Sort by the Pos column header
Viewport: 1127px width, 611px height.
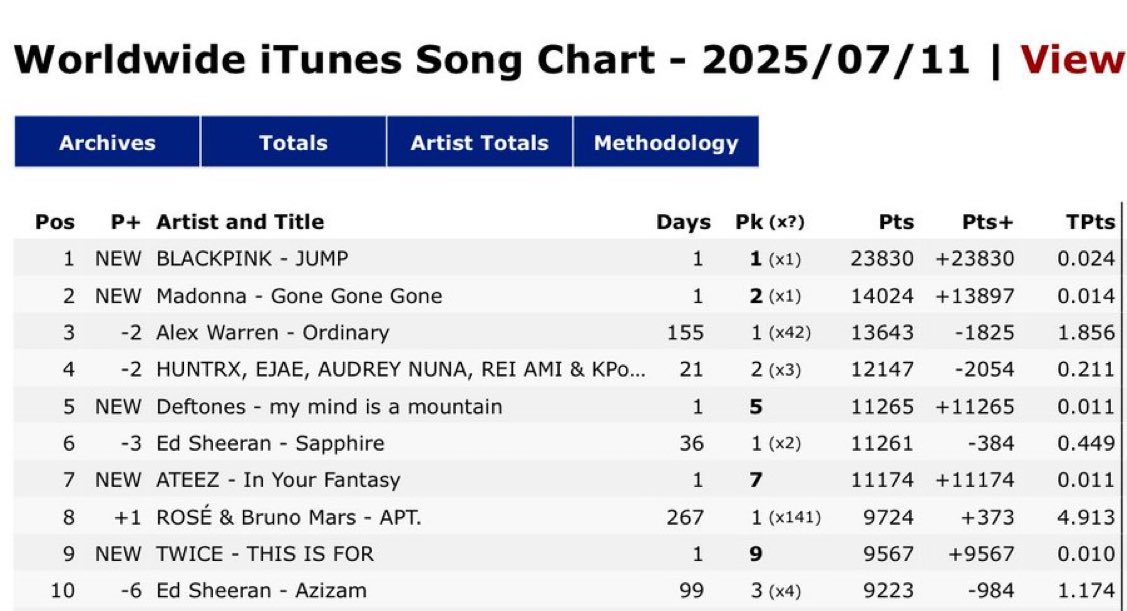[55, 221]
